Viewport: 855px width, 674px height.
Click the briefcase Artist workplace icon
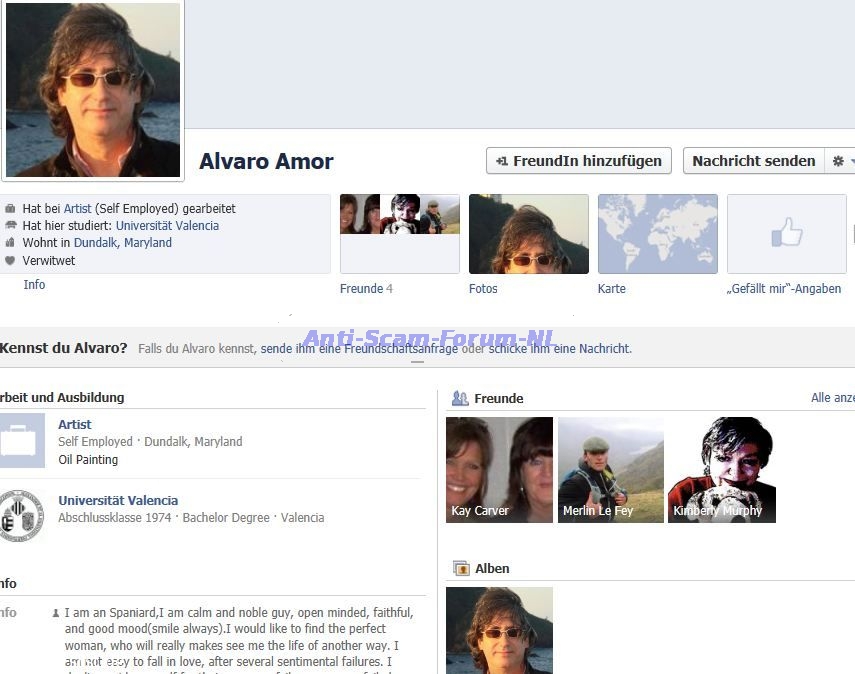(x=20, y=440)
